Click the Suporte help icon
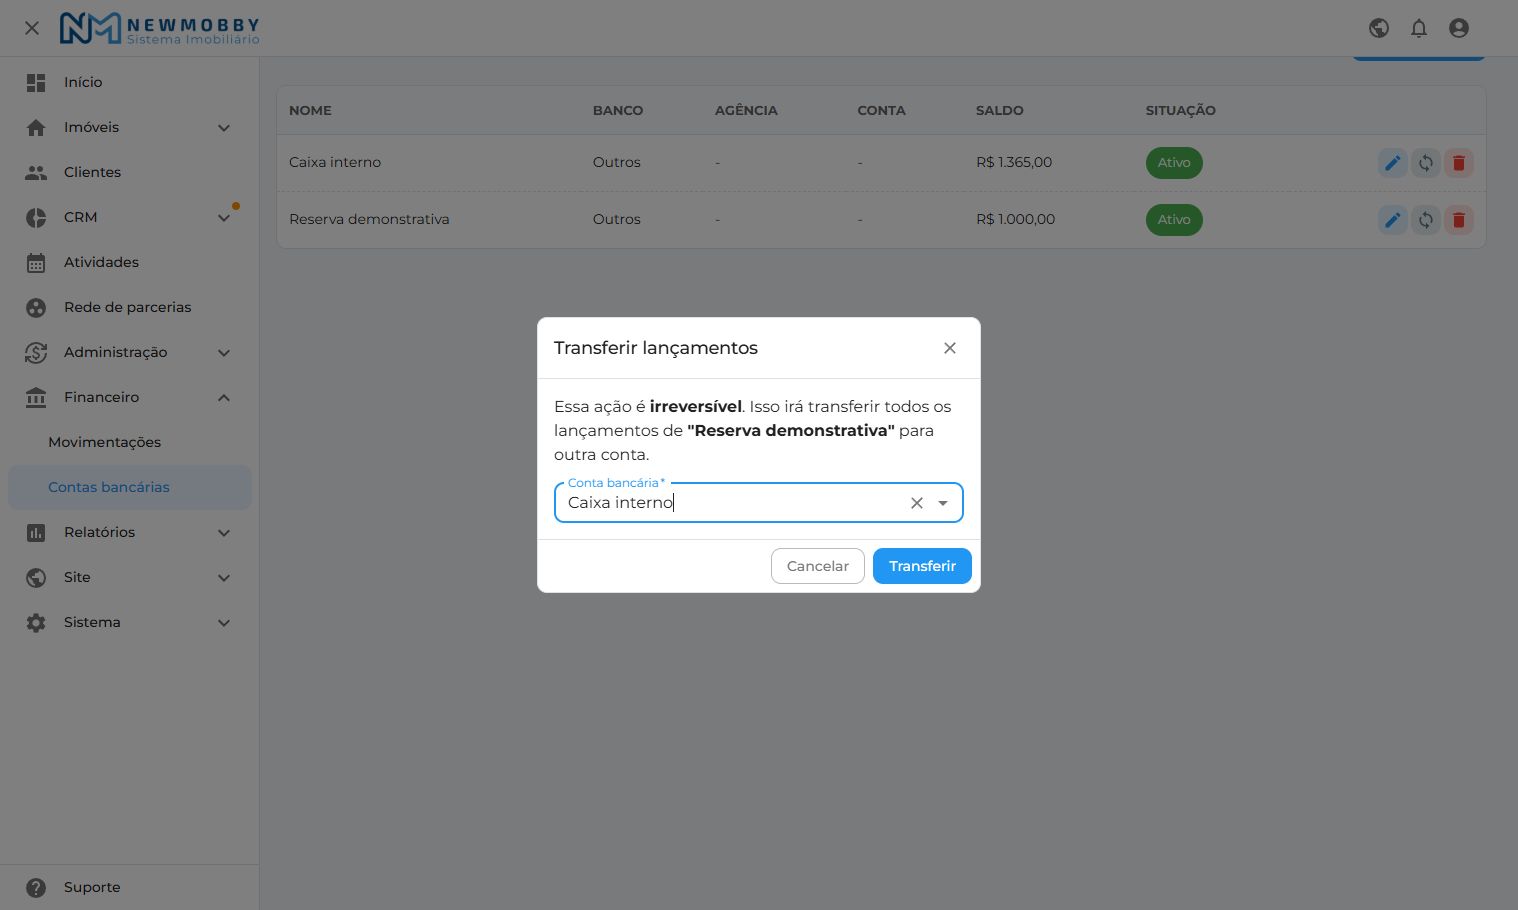This screenshot has height=910, width=1518. (36, 887)
